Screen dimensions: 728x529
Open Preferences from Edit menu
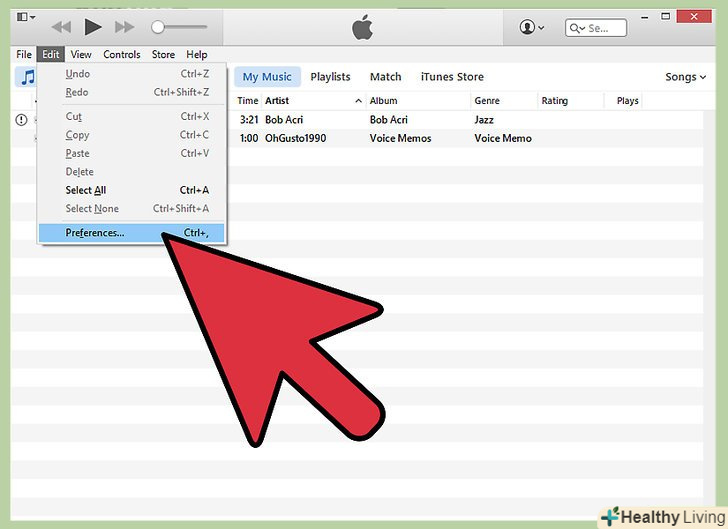[x=132, y=233]
